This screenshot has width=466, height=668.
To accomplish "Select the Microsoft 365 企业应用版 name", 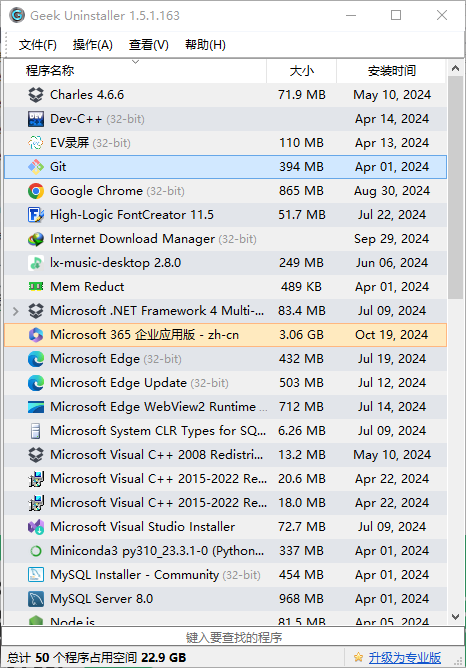I will (144, 335).
